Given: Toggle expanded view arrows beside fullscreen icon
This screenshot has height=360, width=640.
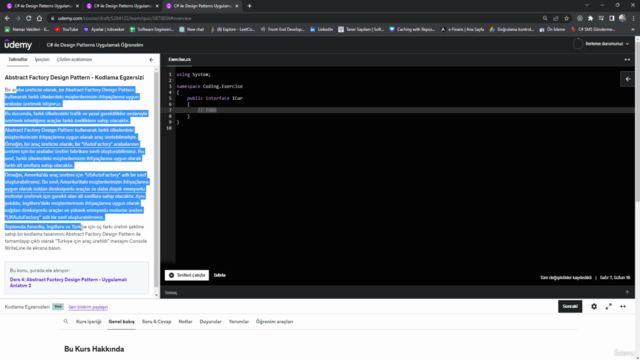Looking at the screenshot, I should click(x=623, y=307).
